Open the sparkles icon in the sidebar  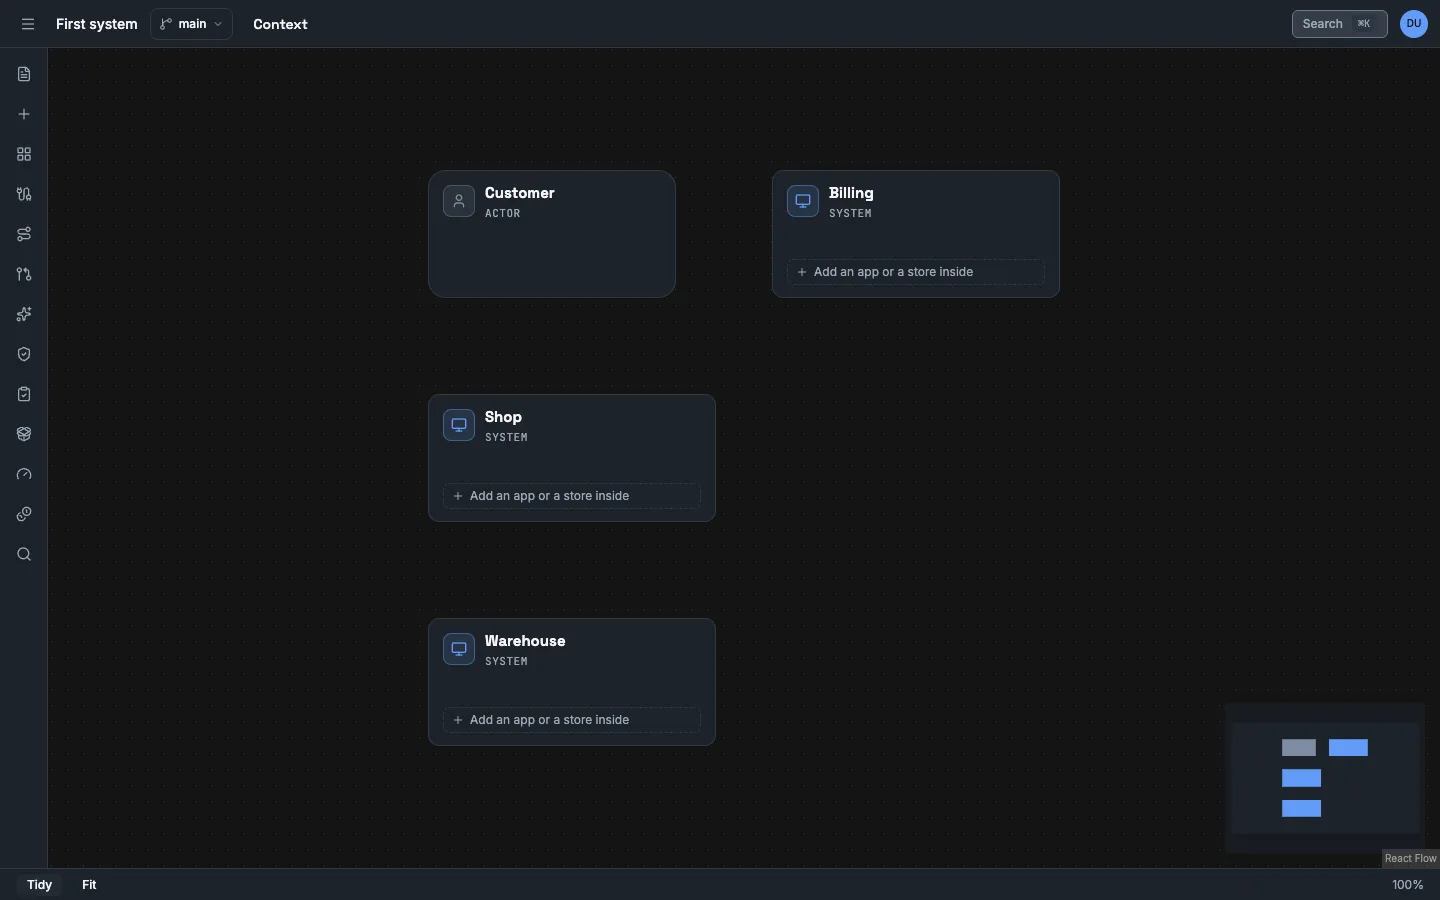(x=24, y=314)
